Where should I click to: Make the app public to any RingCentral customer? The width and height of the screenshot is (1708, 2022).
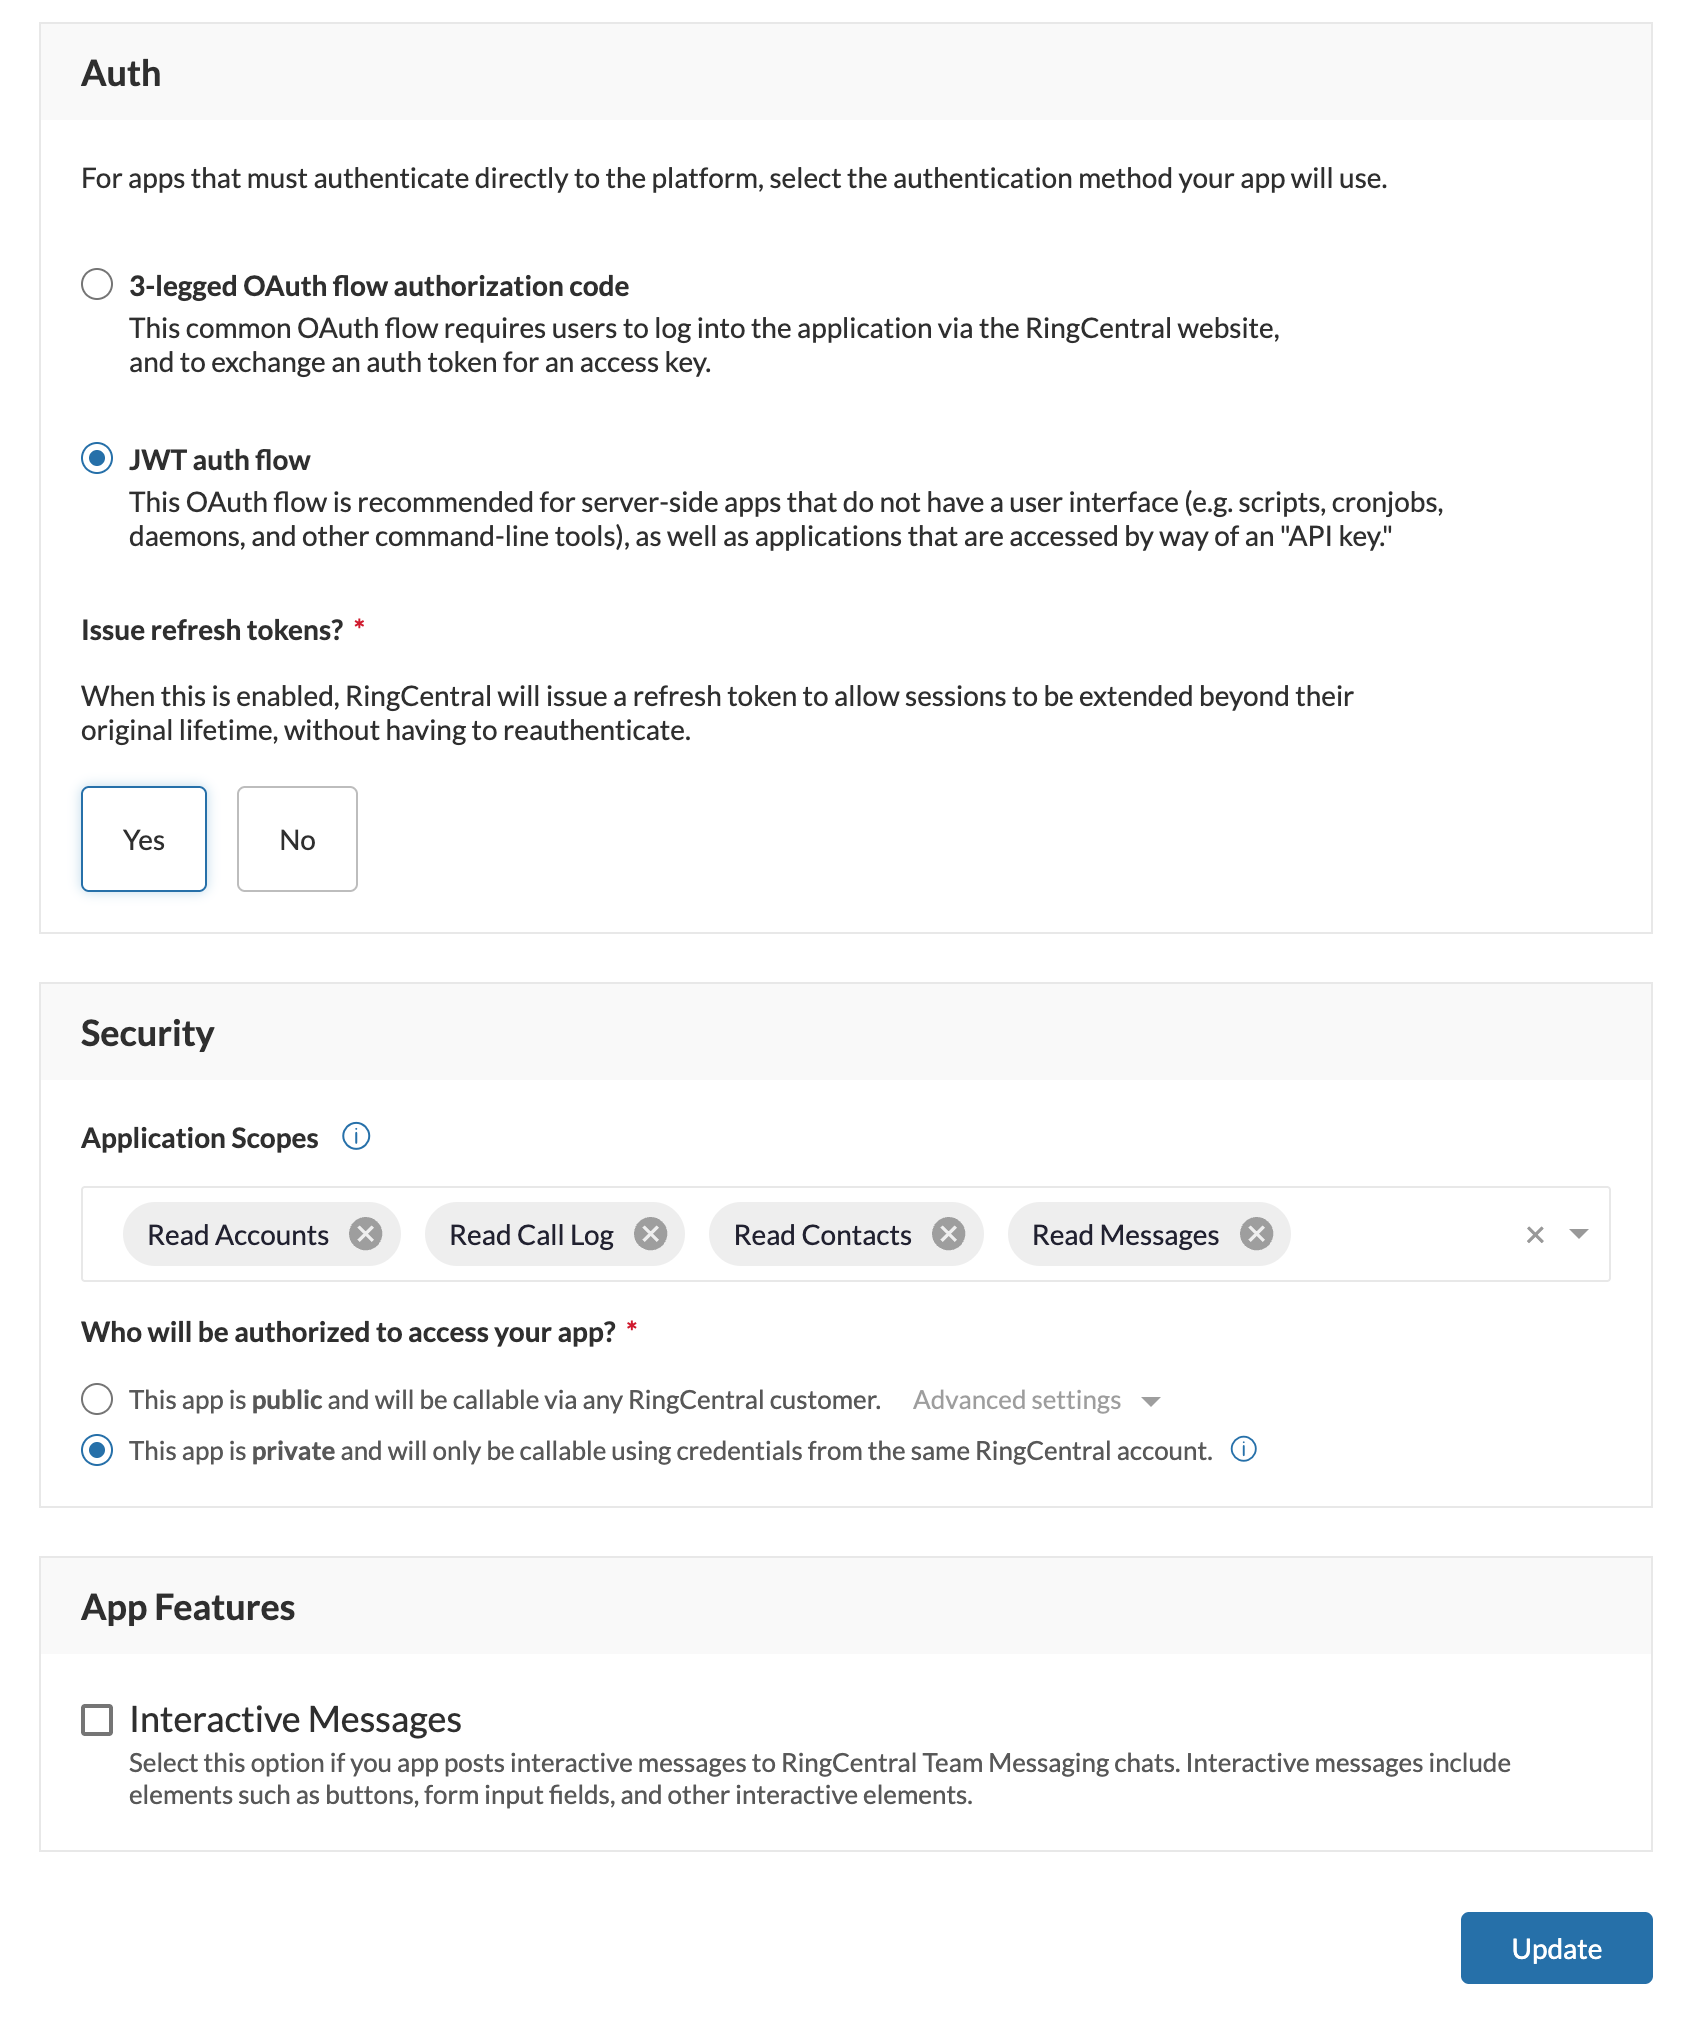click(97, 1399)
